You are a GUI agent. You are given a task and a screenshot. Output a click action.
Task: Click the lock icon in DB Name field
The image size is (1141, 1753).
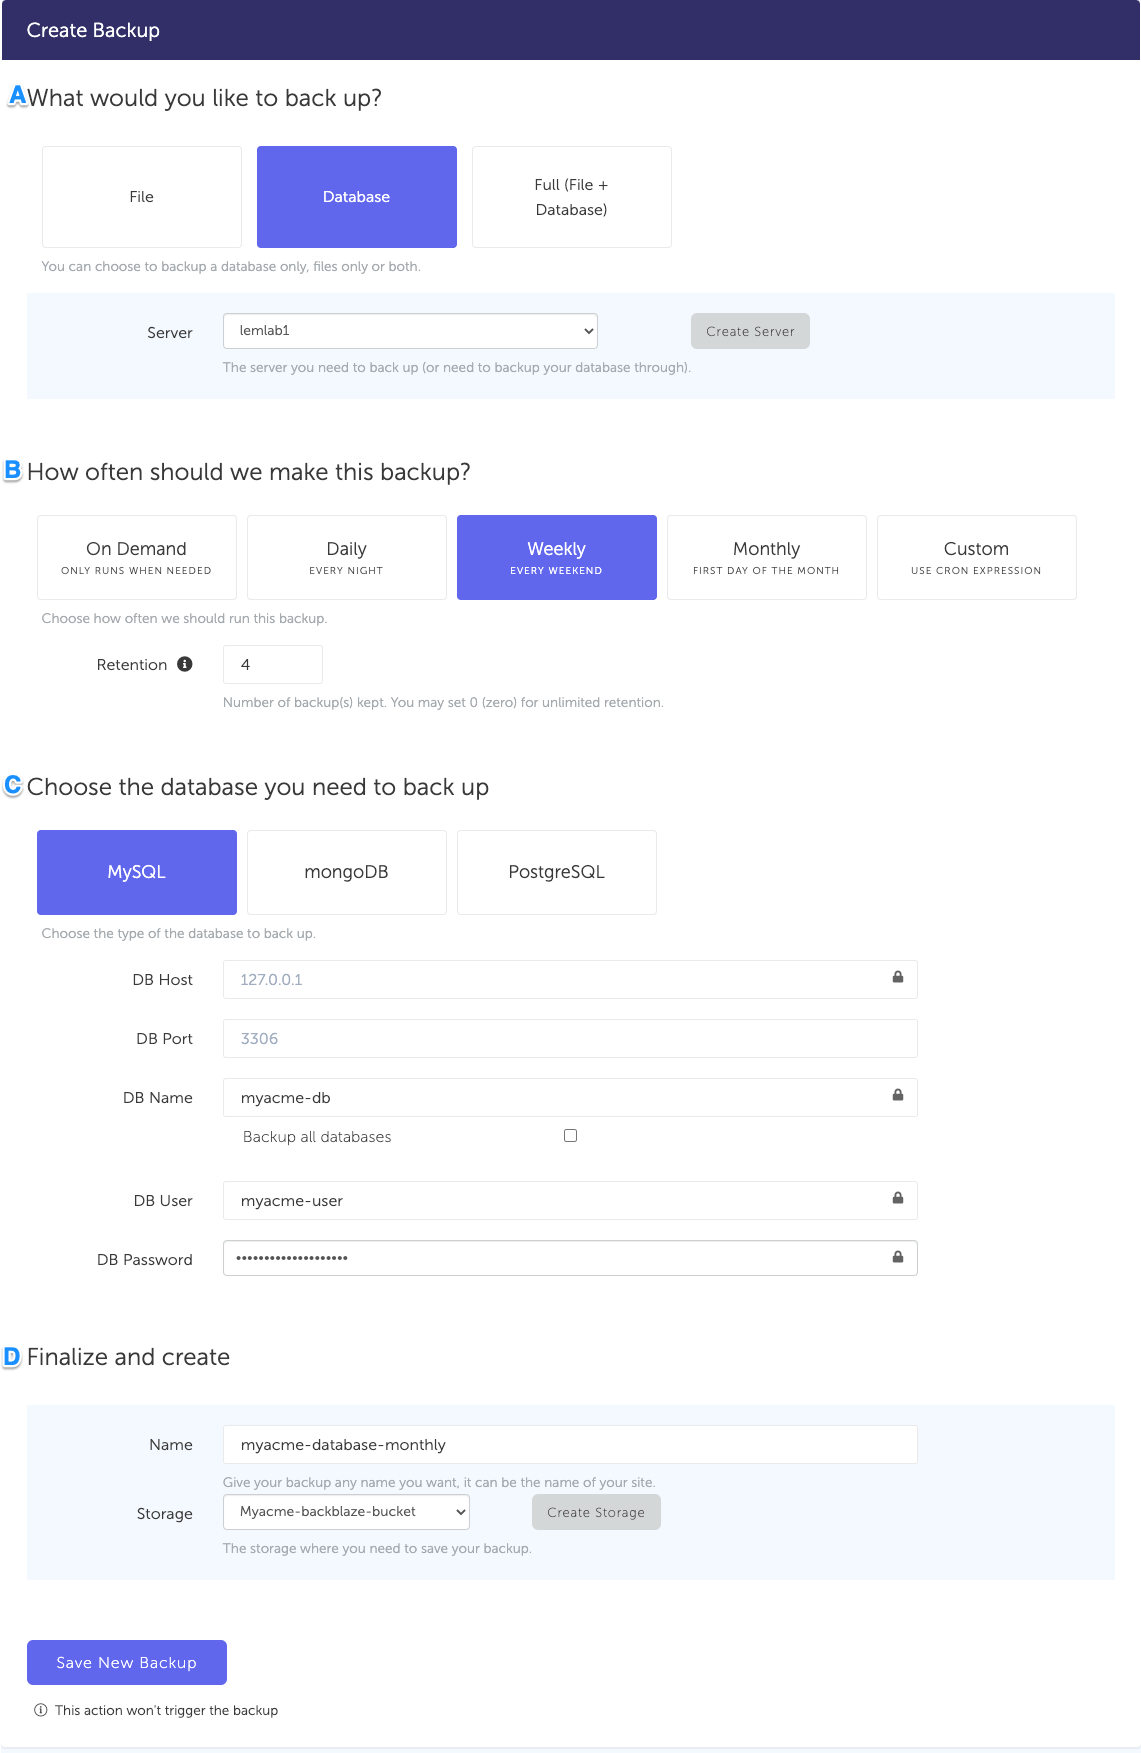[897, 1095]
